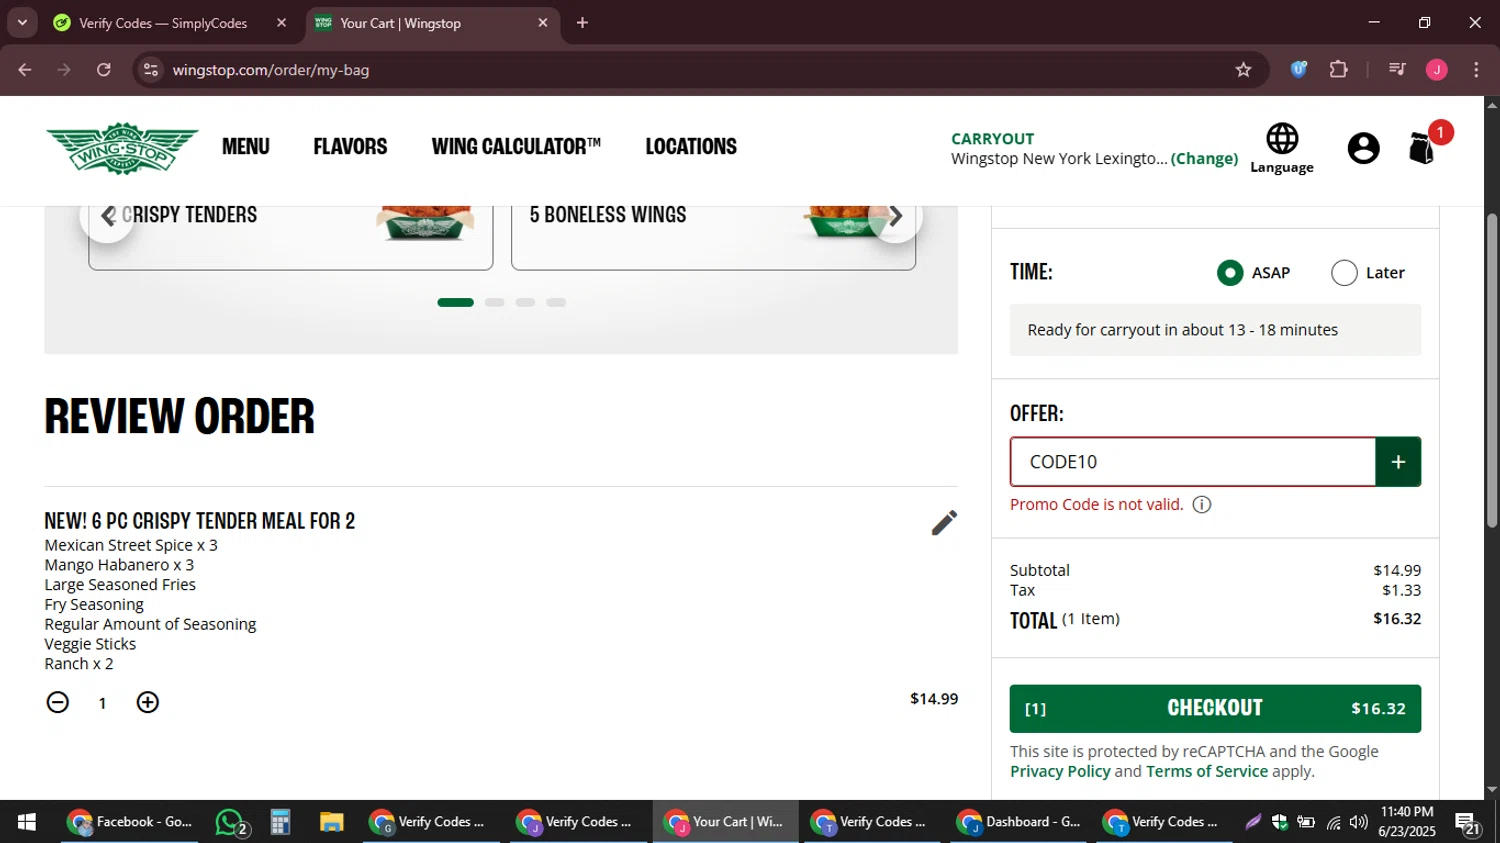Reload the Wingstop page
Image resolution: width=1500 pixels, height=843 pixels.
(104, 70)
